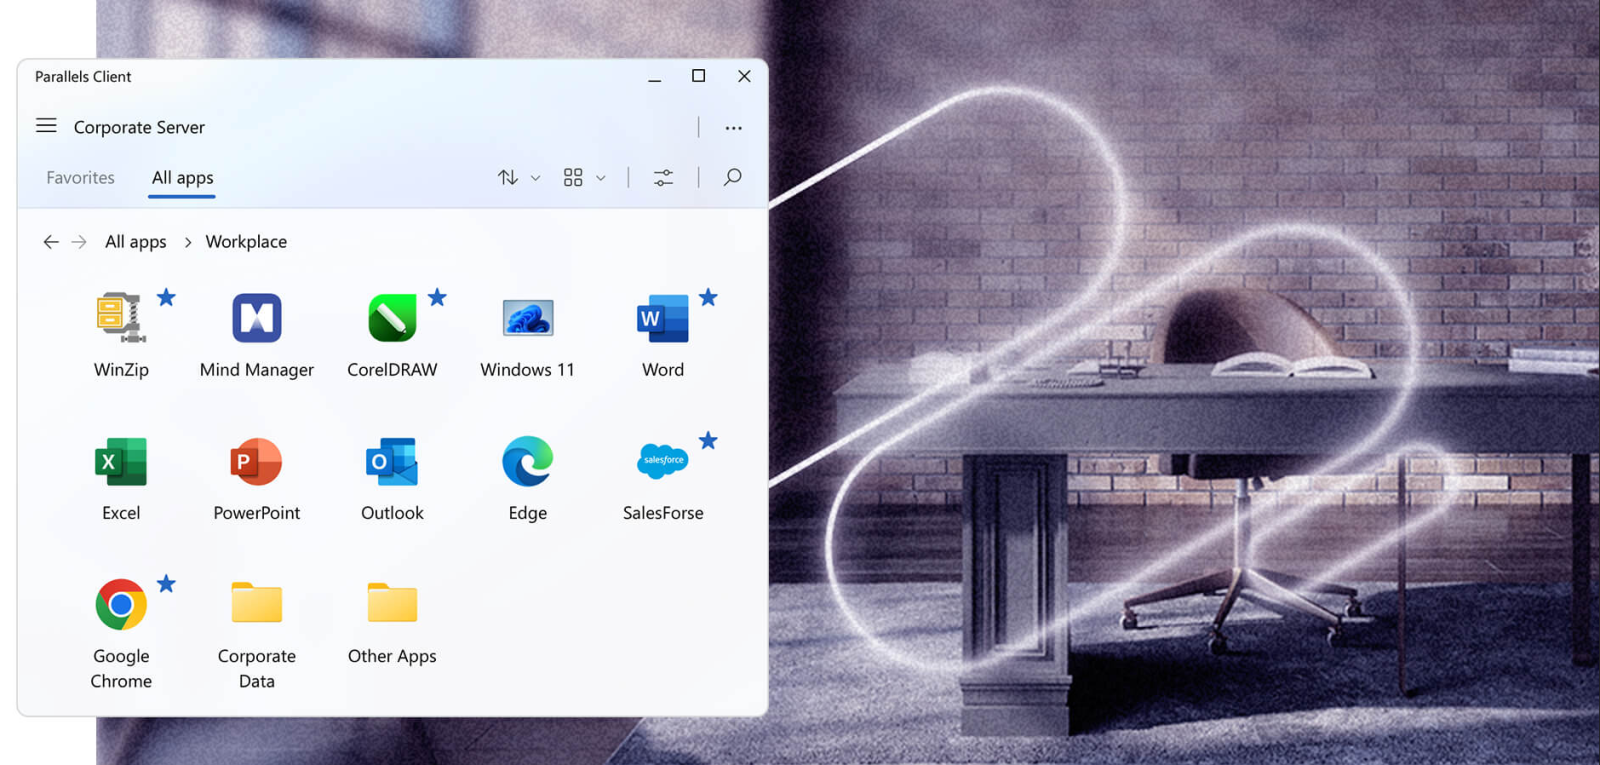Open the three-dot more options menu

(733, 128)
